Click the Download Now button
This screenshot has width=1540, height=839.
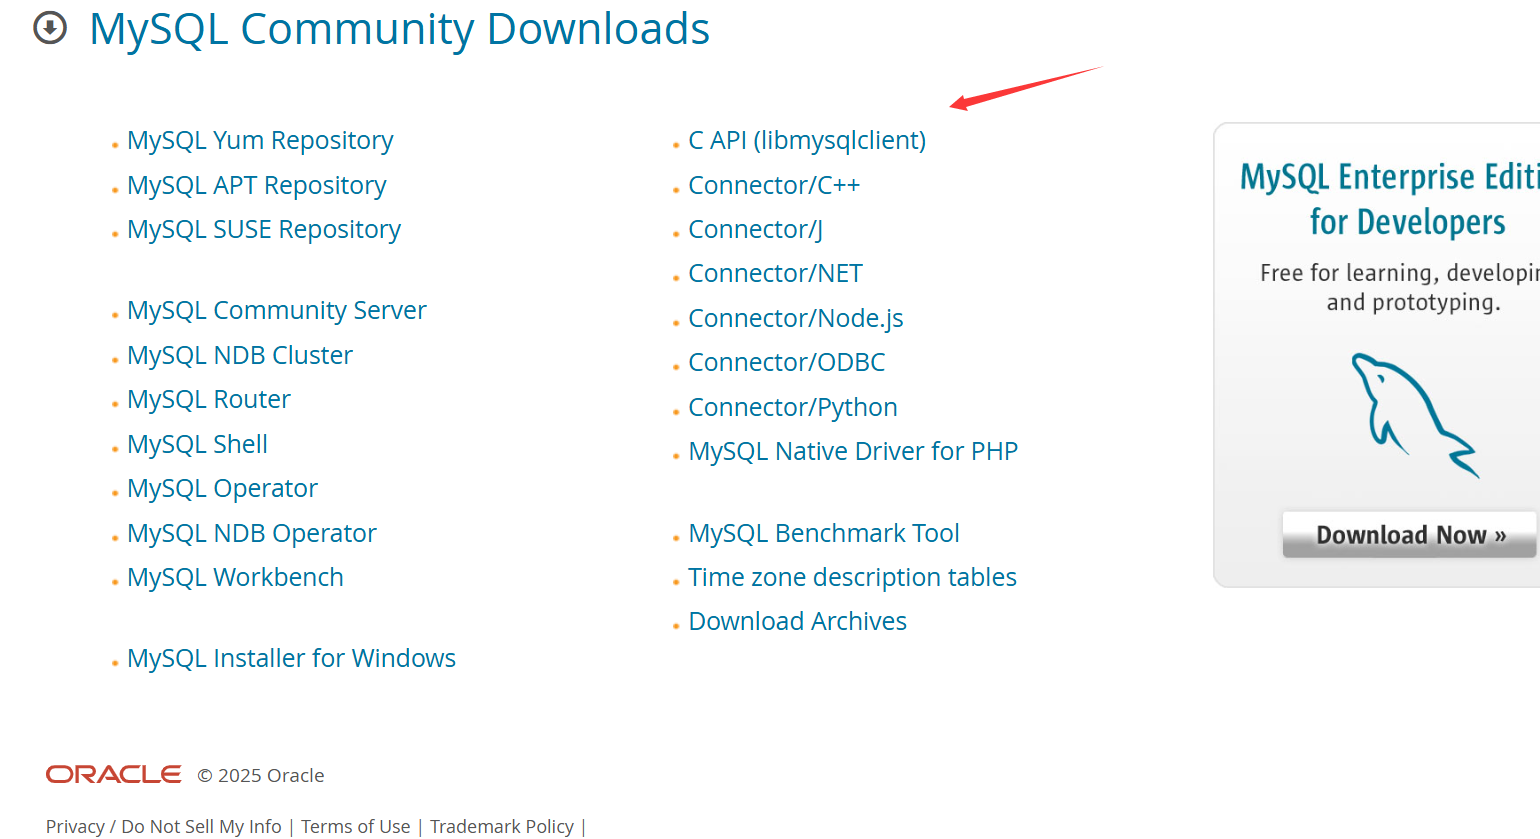(x=1410, y=535)
